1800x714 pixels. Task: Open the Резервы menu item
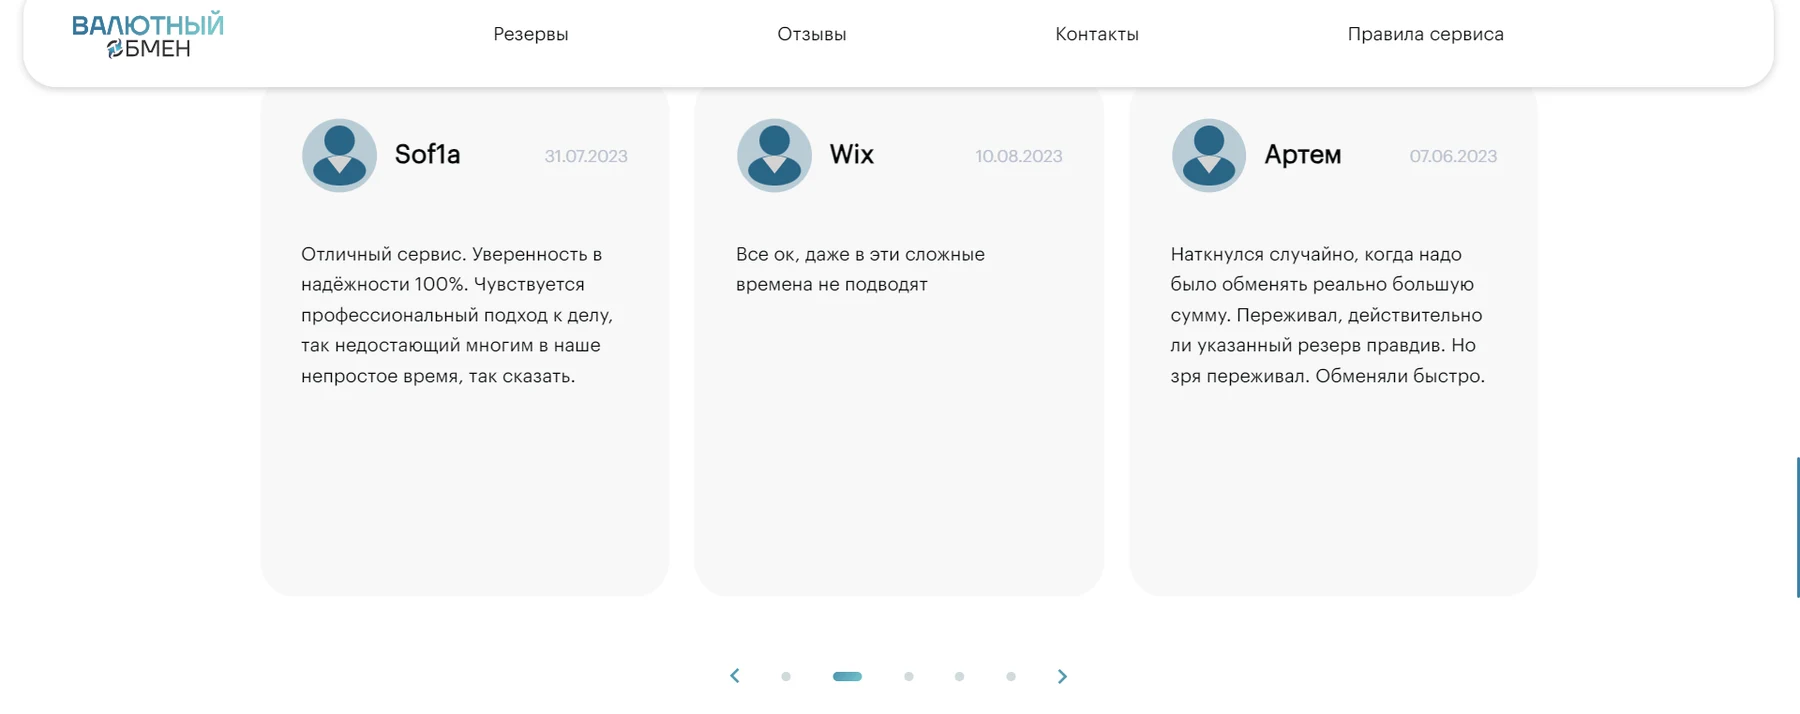coord(531,34)
